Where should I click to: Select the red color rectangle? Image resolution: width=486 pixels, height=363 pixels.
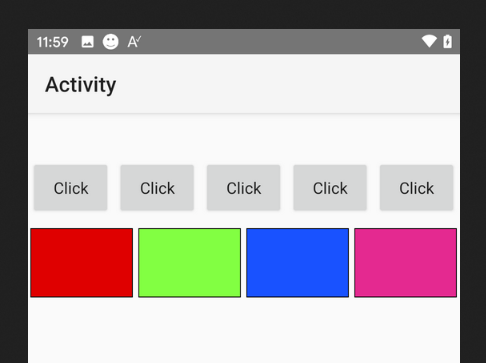click(82, 263)
